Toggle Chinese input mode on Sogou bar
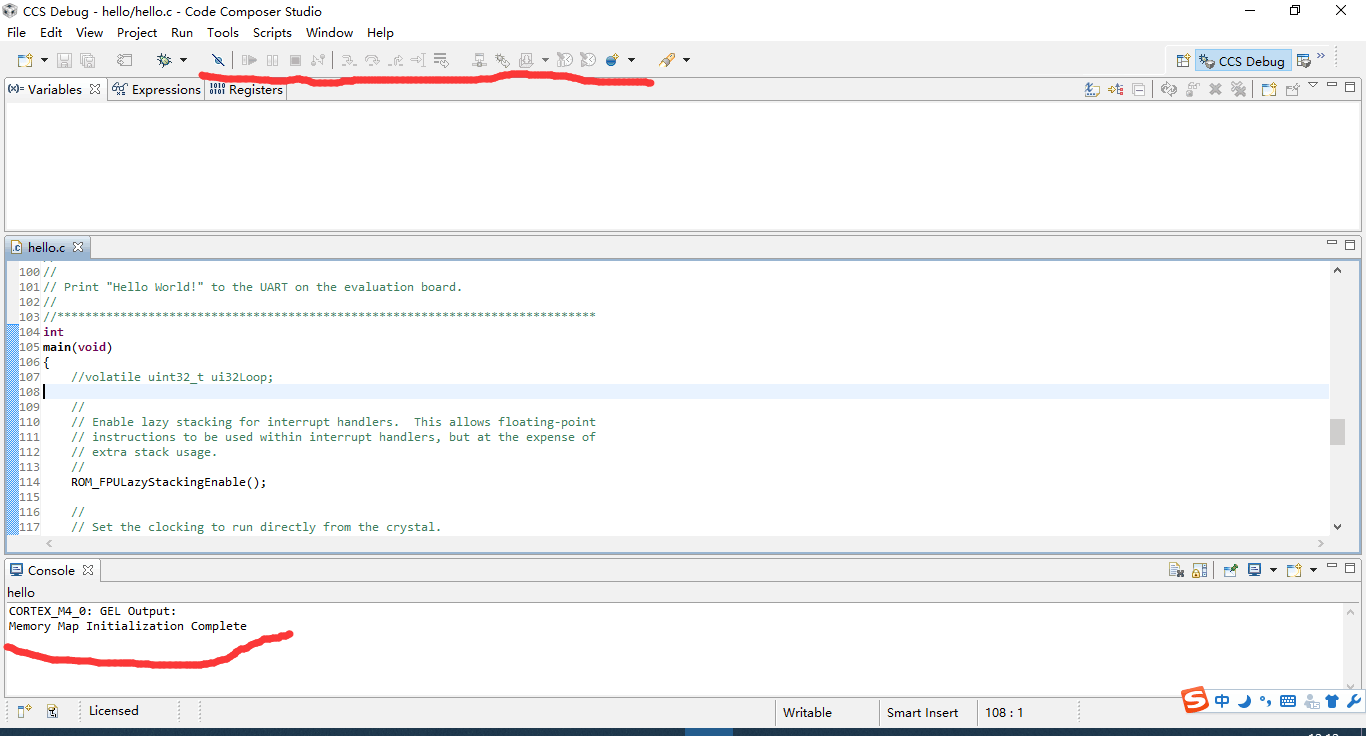The height and width of the screenshot is (736, 1366). (x=1223, y=701)
